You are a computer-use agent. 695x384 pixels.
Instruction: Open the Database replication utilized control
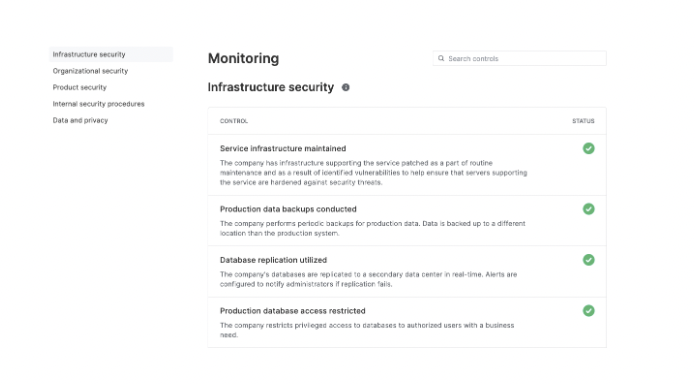tap(273, 260)
